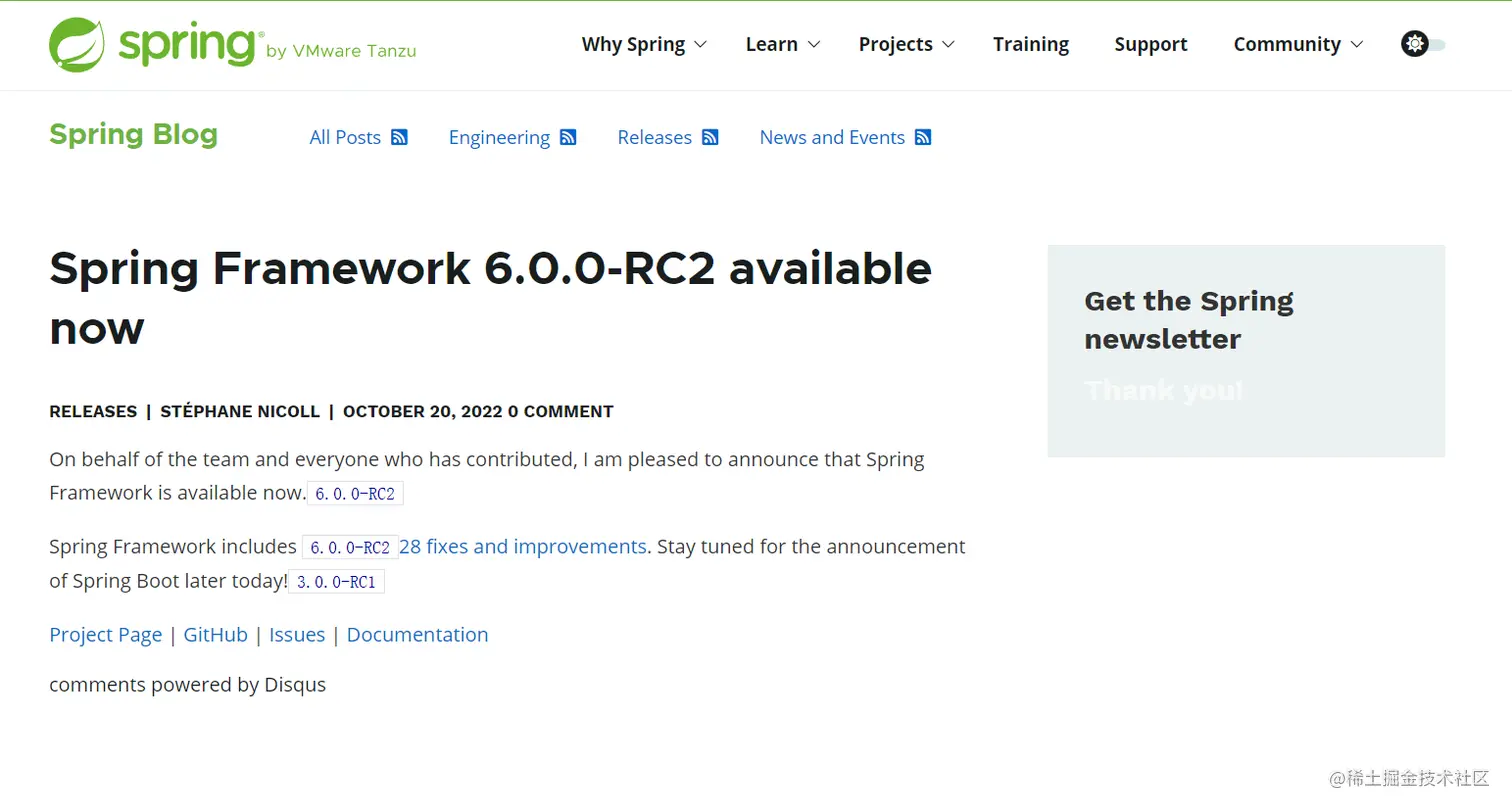The height and width of the screenshot is (811, 1512).
Task: Open the Documentation link
Action: pos(417,635)
